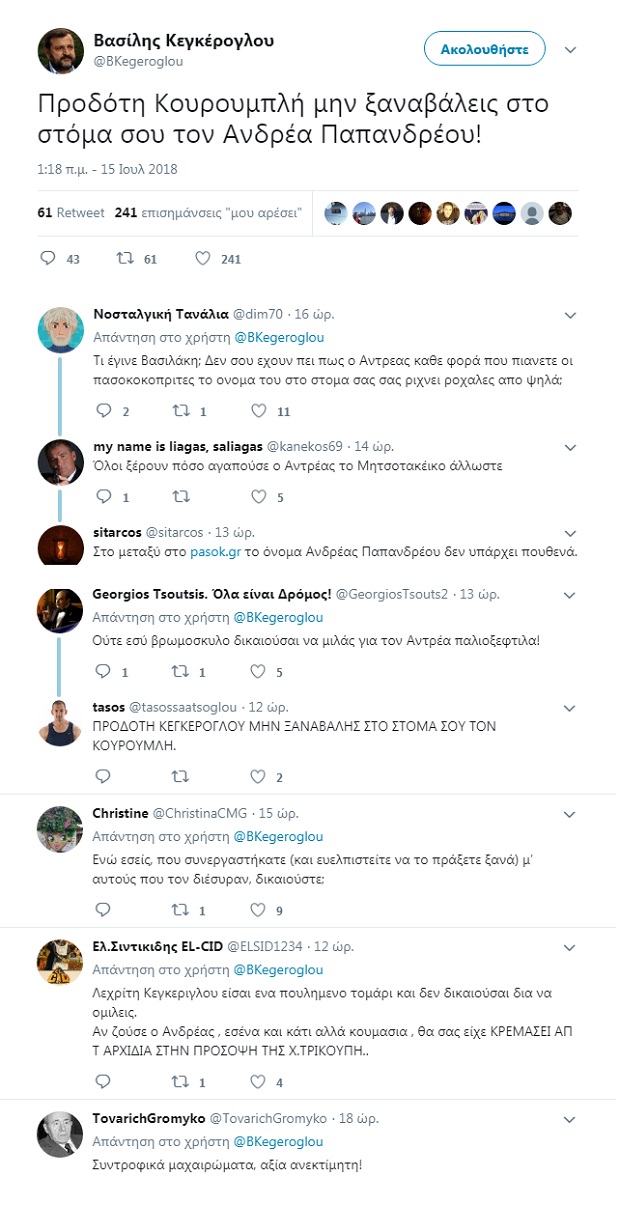620x1205 pixels.
Task: Expand options for Christine's reply
Action: (570, 813)
